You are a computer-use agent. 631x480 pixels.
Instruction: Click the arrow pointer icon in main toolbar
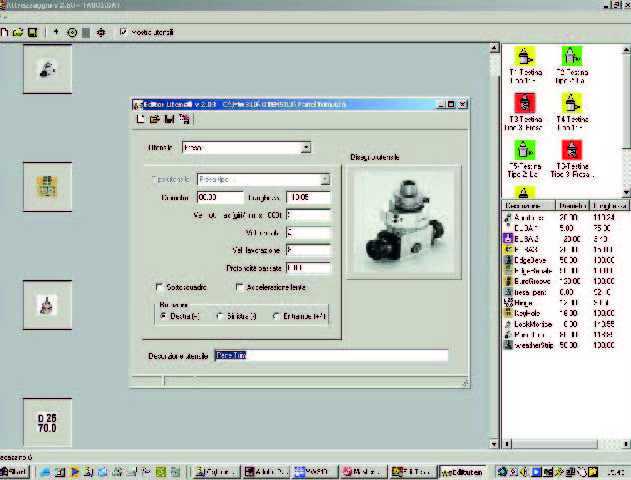tap(56, 32)
